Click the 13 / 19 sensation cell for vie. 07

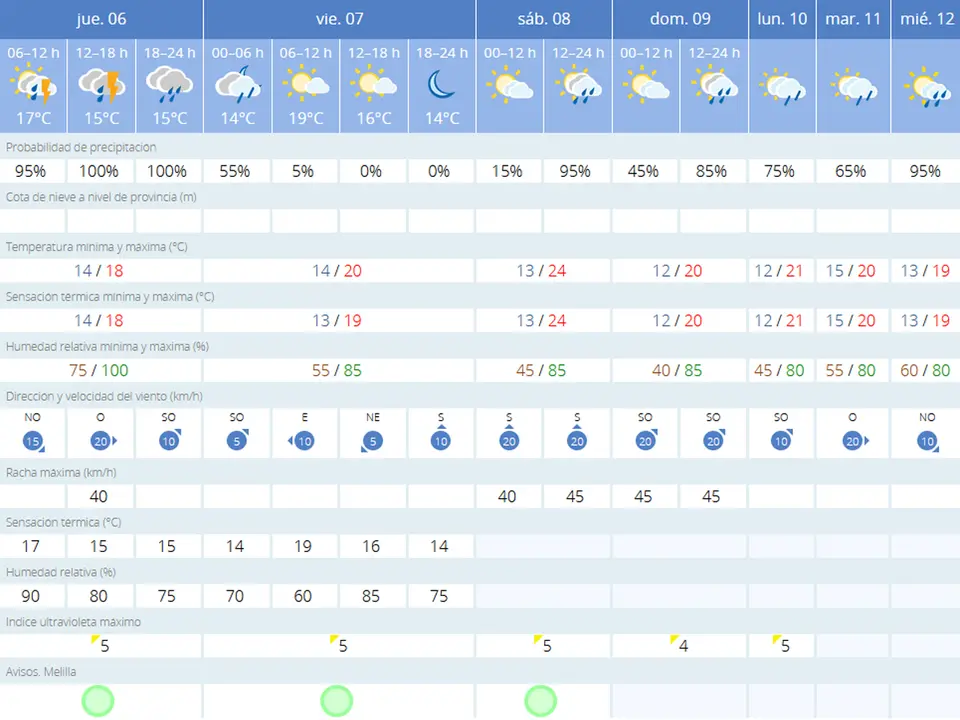[x=337, y=320]
